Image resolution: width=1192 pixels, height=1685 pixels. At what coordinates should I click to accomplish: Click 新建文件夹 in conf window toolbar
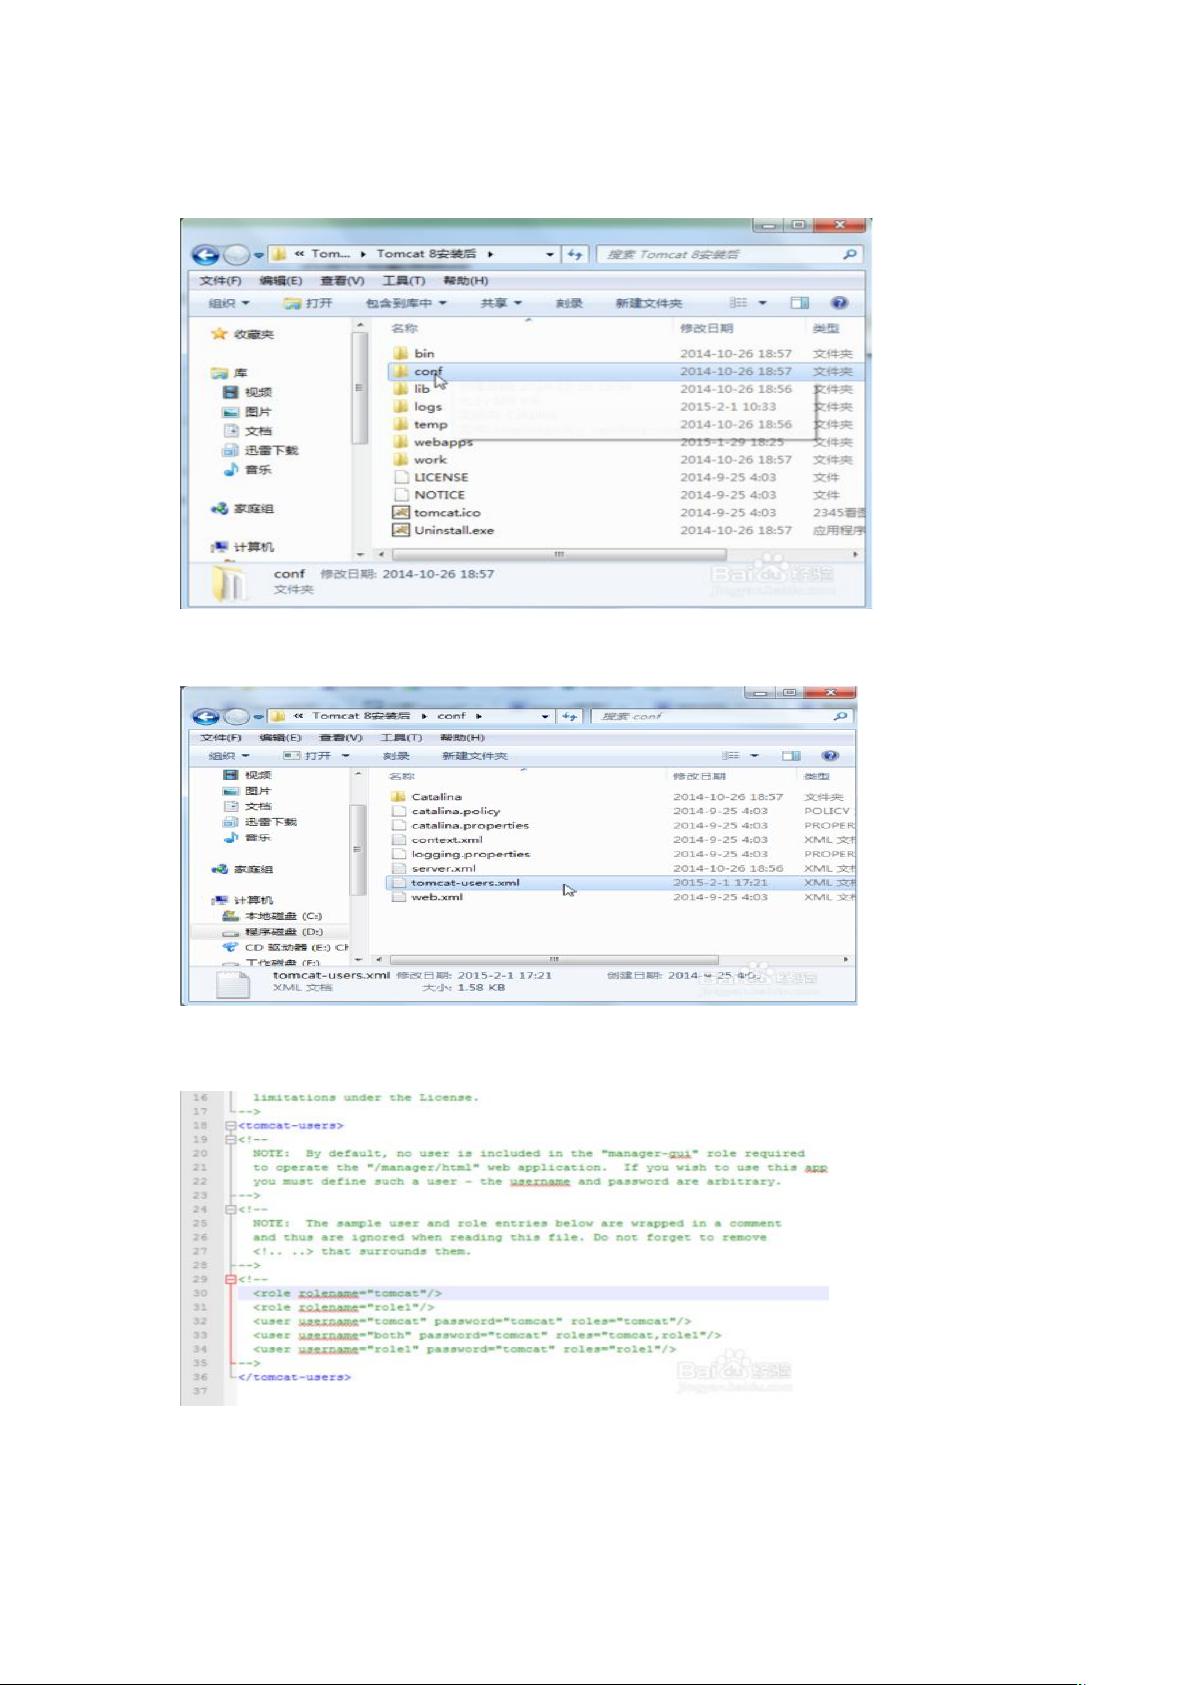point(475,756)
